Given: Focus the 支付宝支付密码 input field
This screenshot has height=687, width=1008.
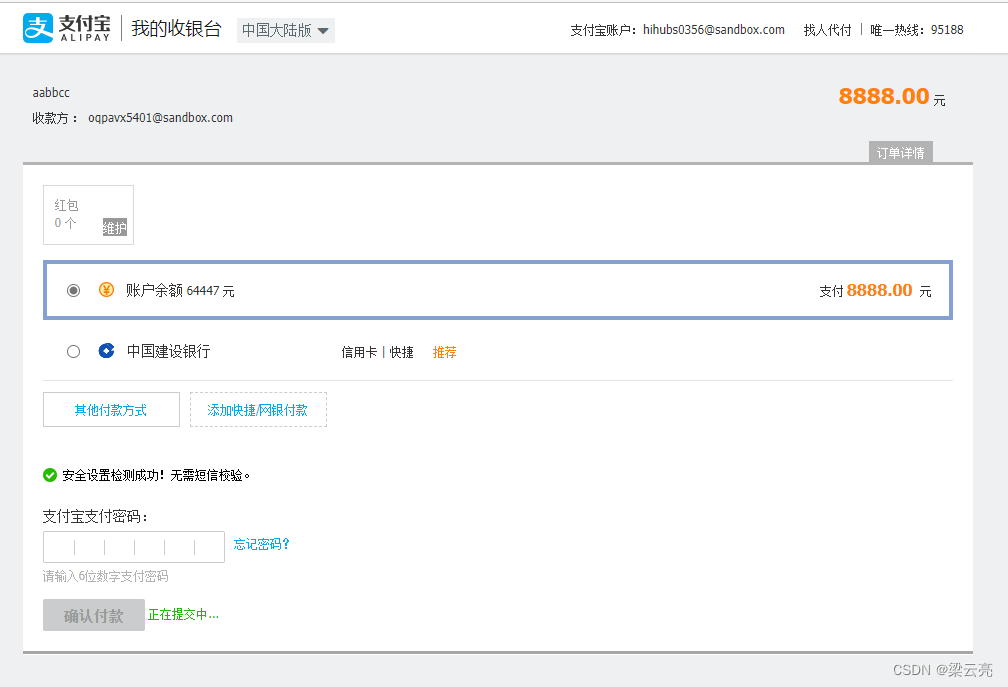Looking at the screenshot, I should tap(134, 547).
